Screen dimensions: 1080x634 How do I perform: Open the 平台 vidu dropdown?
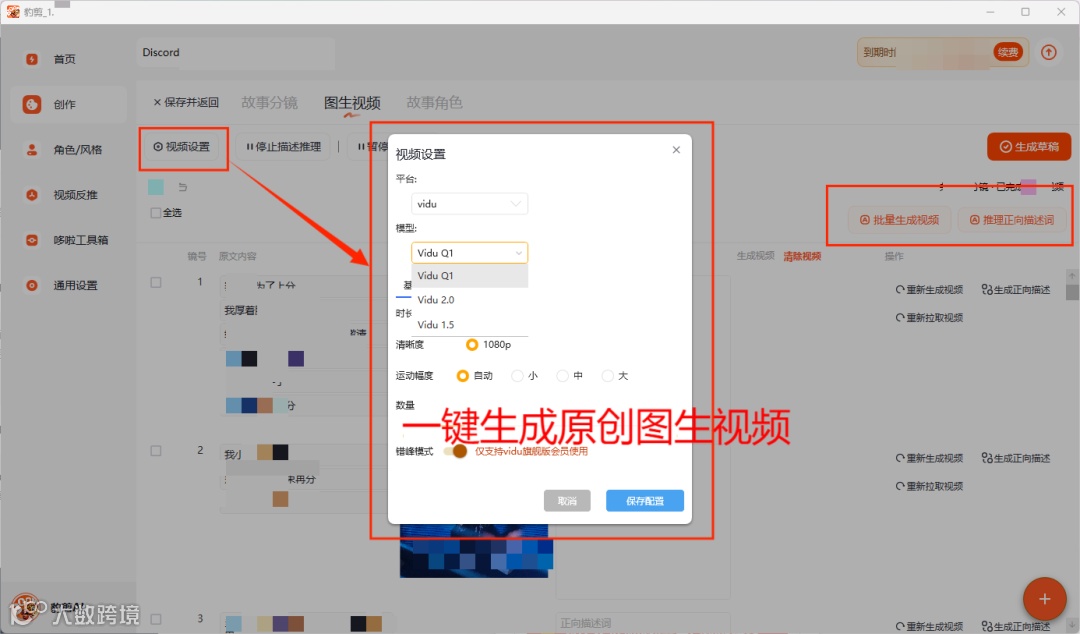470,204
